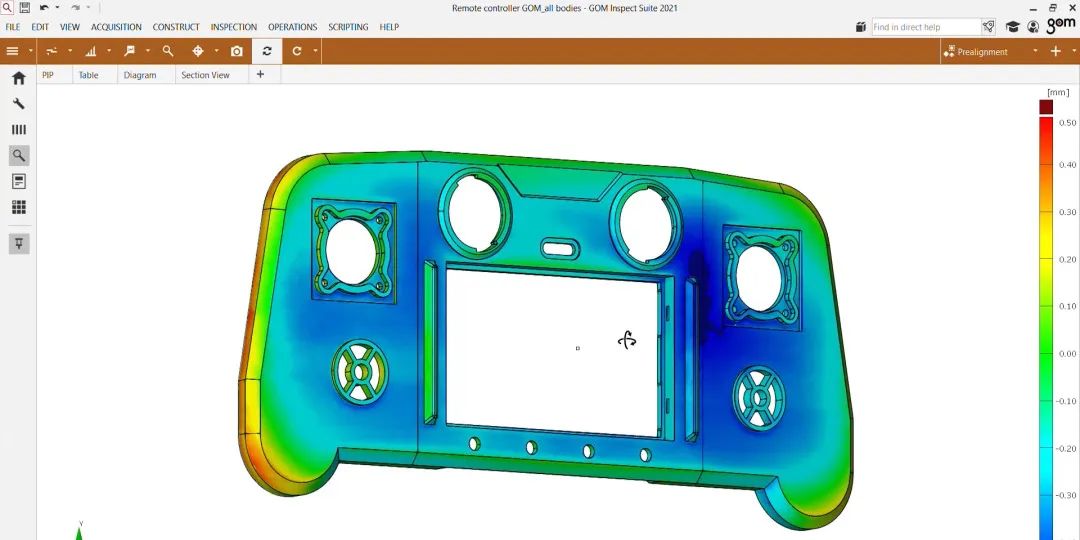Switch to the PIP tab
Screen dimensions: 1080x540
[48, 75]
